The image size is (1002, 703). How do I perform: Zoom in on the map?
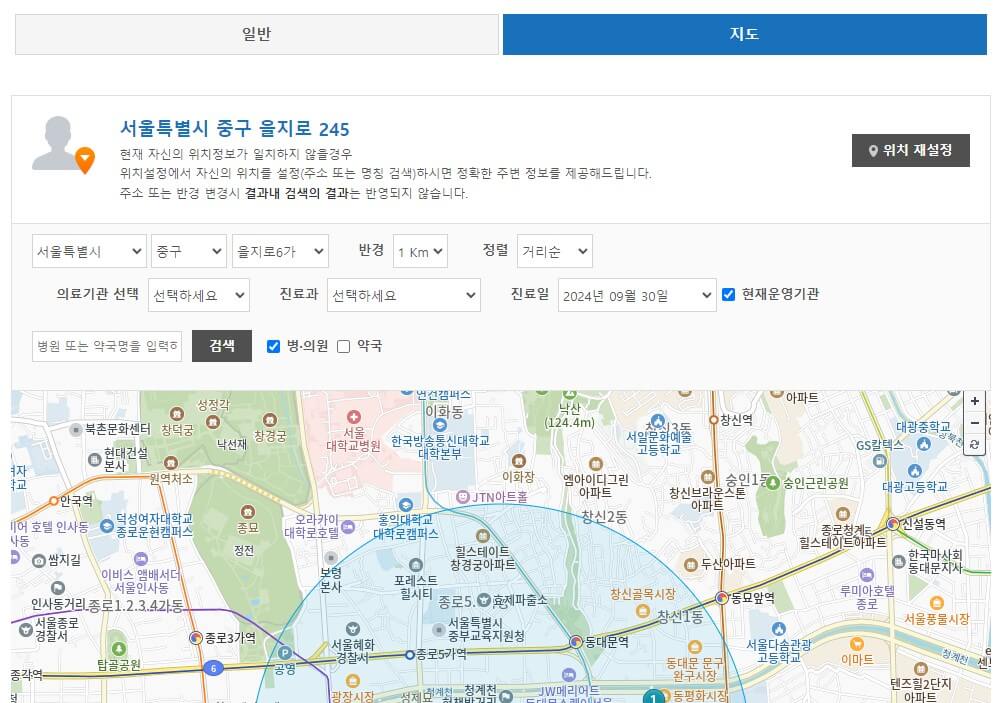[974, 400]
